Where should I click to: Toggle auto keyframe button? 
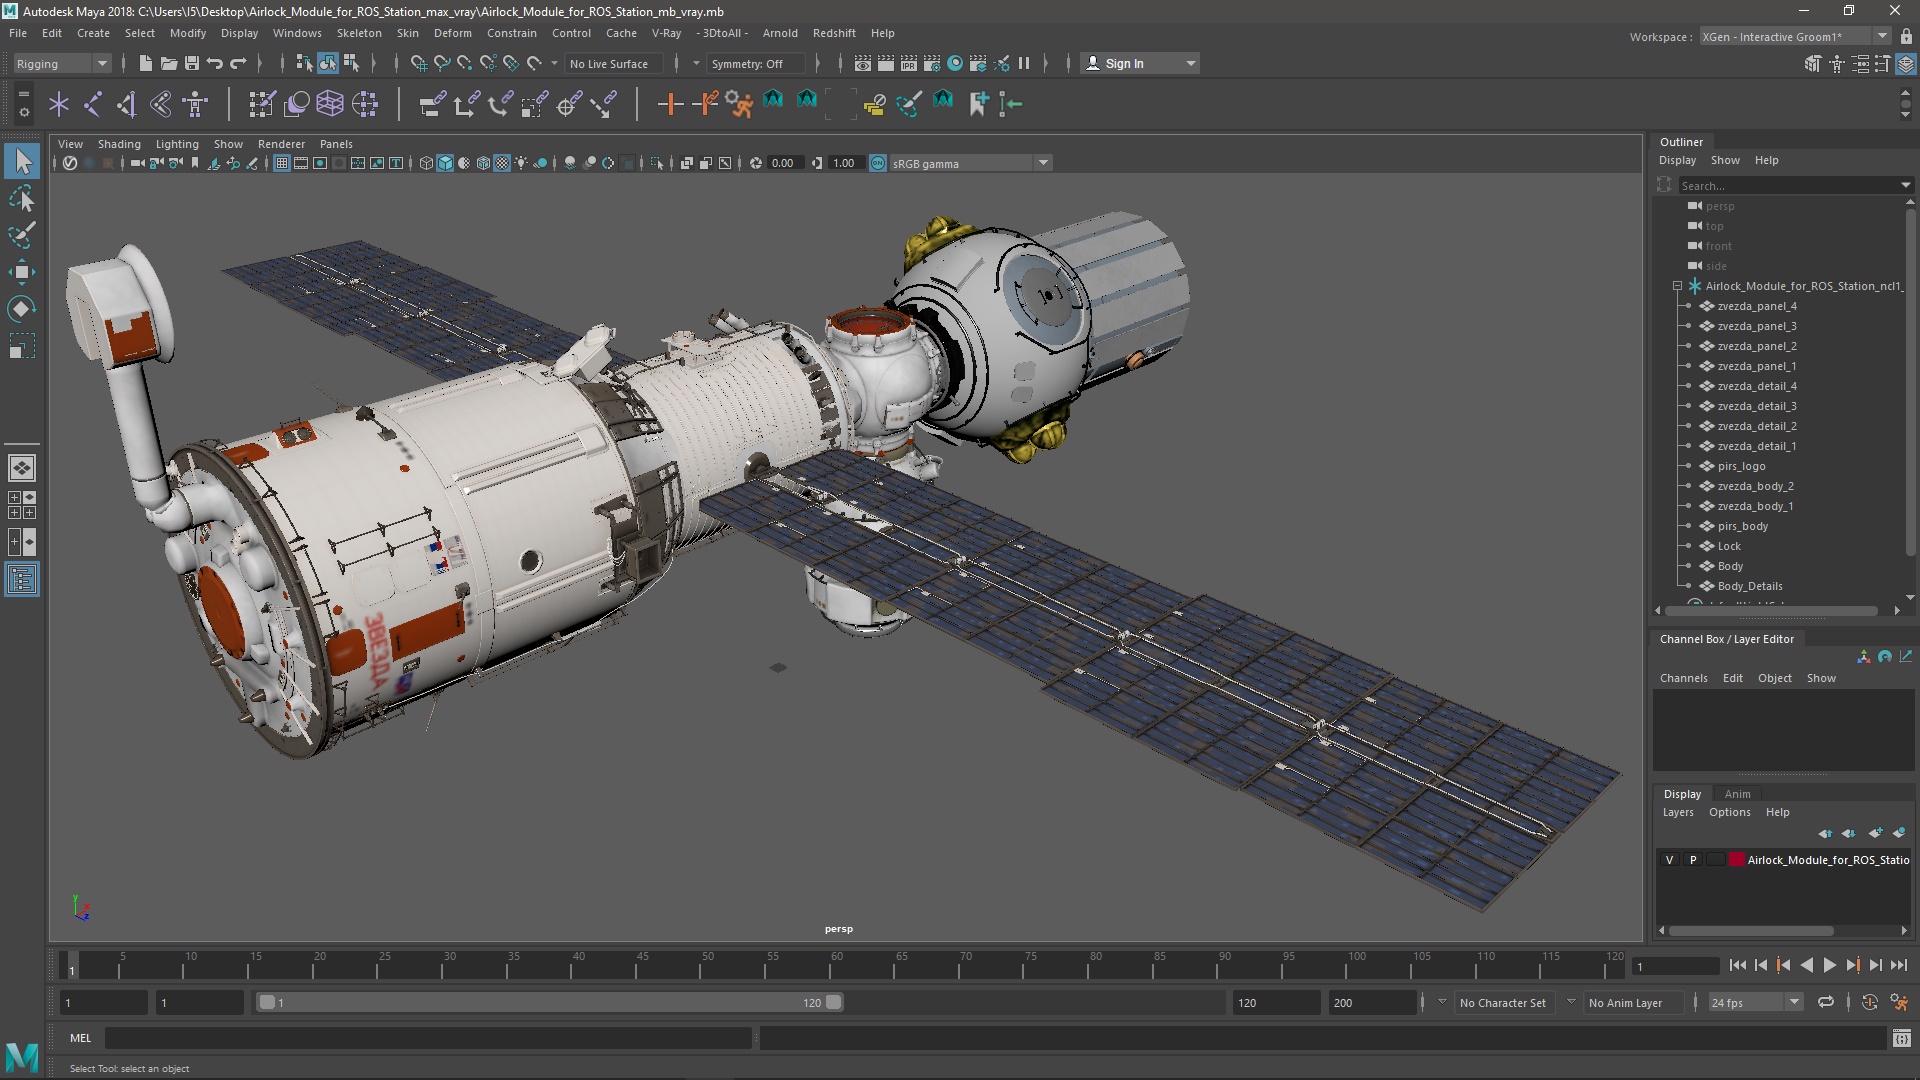(1869, 1002)
